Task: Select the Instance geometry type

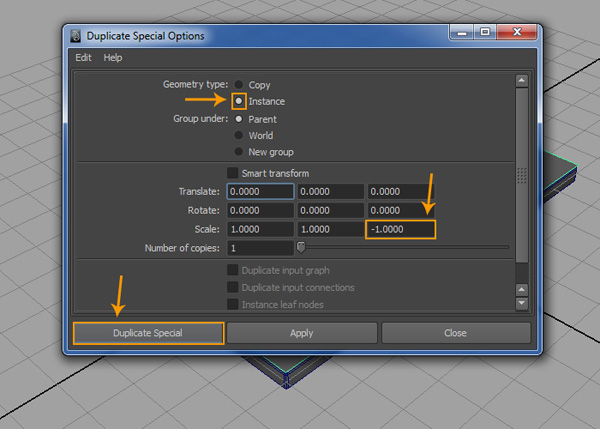Action: coord(239,102)
